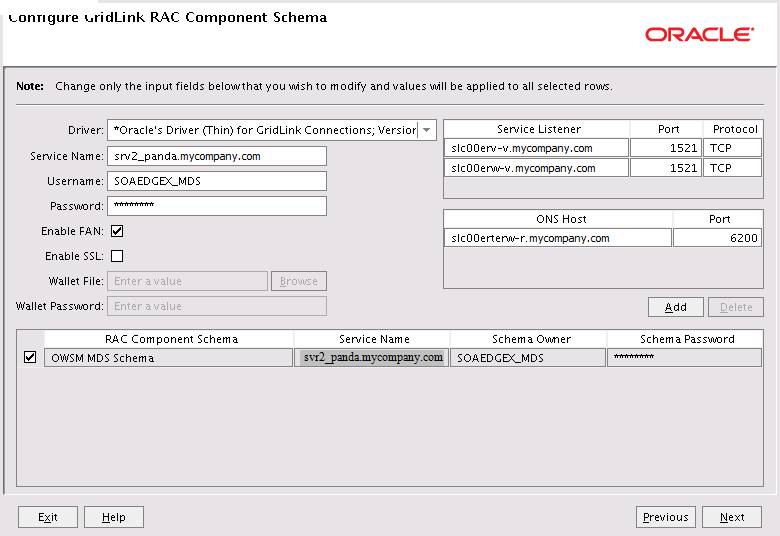The image size is (780, 536).
Task: Open the Help button
Action: (x=114, y=517)
